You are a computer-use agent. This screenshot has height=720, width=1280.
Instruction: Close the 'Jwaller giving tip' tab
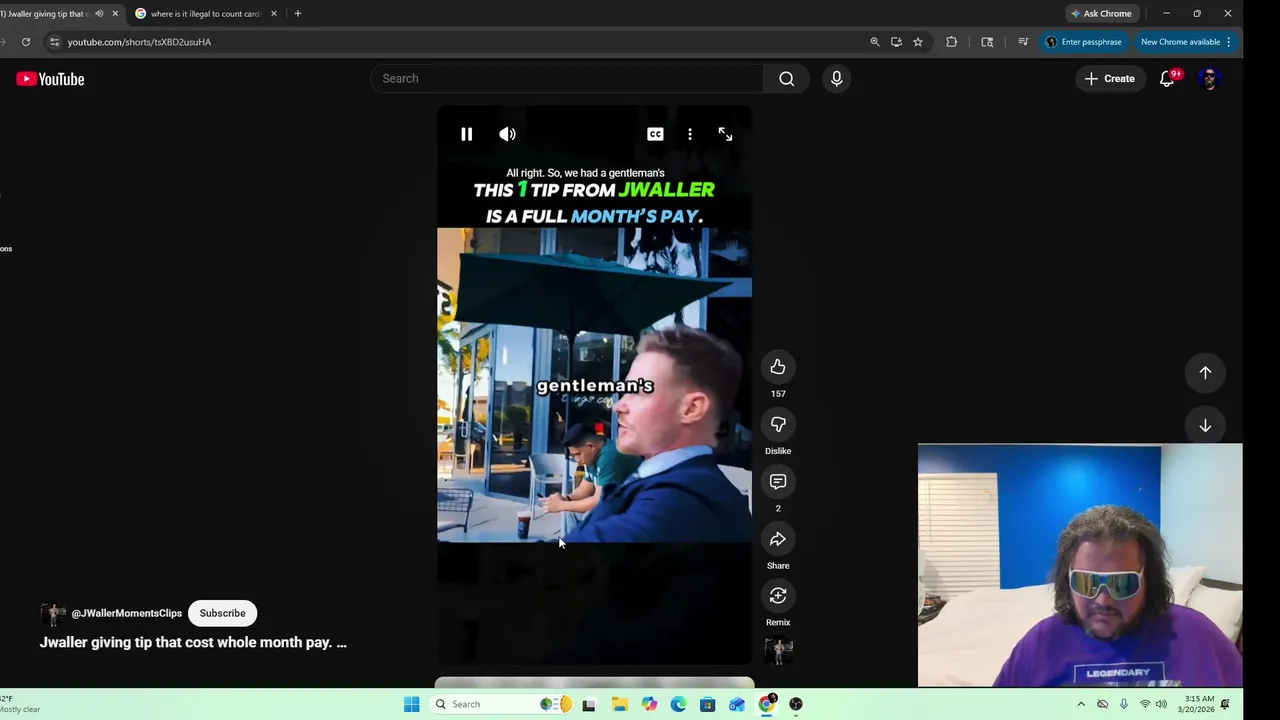tap(115, 14)
